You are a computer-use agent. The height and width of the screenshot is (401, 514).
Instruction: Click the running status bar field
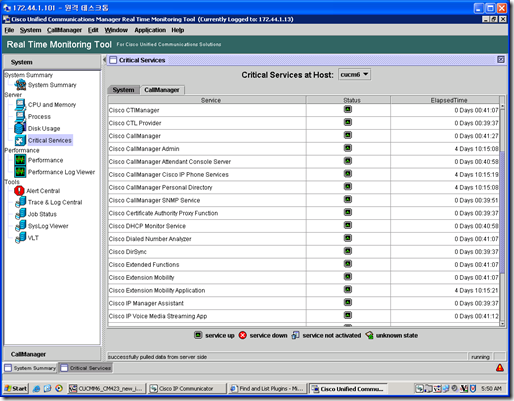[x=480, y=357]
